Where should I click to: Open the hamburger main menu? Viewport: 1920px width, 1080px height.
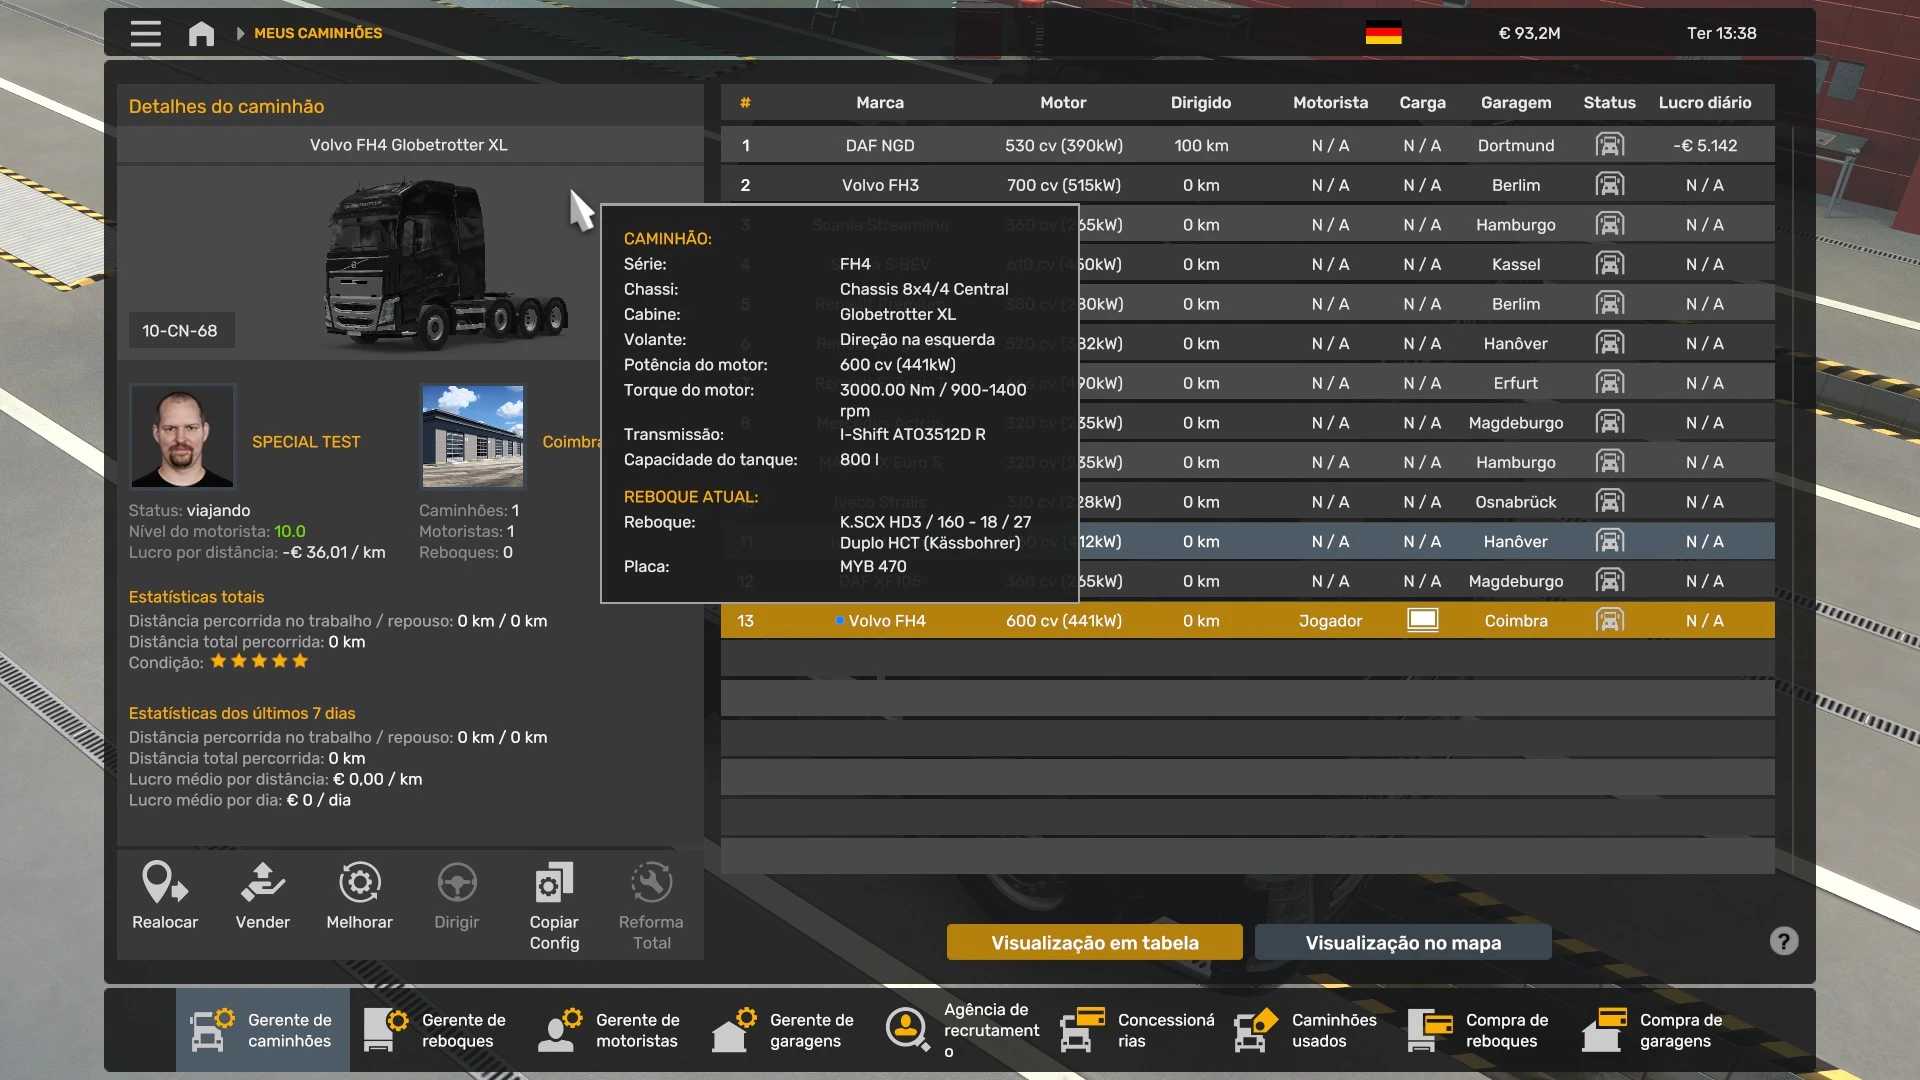tap(145, 33)
